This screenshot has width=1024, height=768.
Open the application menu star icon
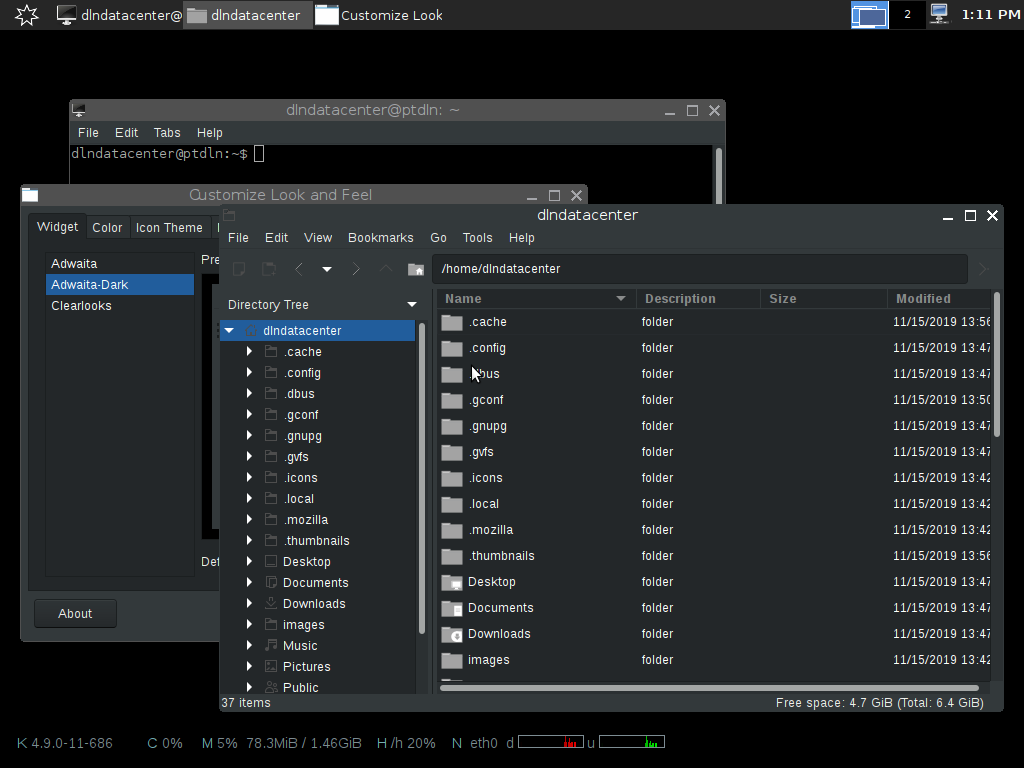(x=26, y=14)
